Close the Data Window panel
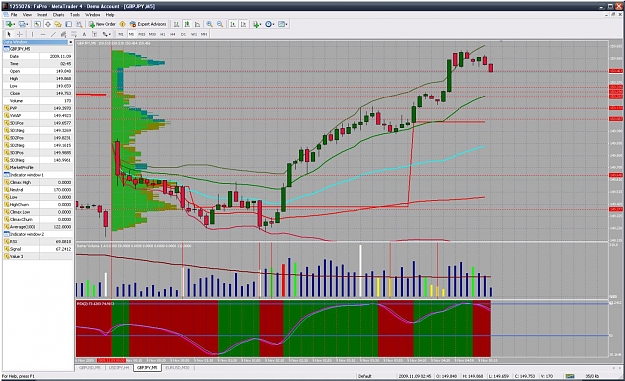Viewport: 625px width, 381px height. pyautogui.click(x=71, y=42)
